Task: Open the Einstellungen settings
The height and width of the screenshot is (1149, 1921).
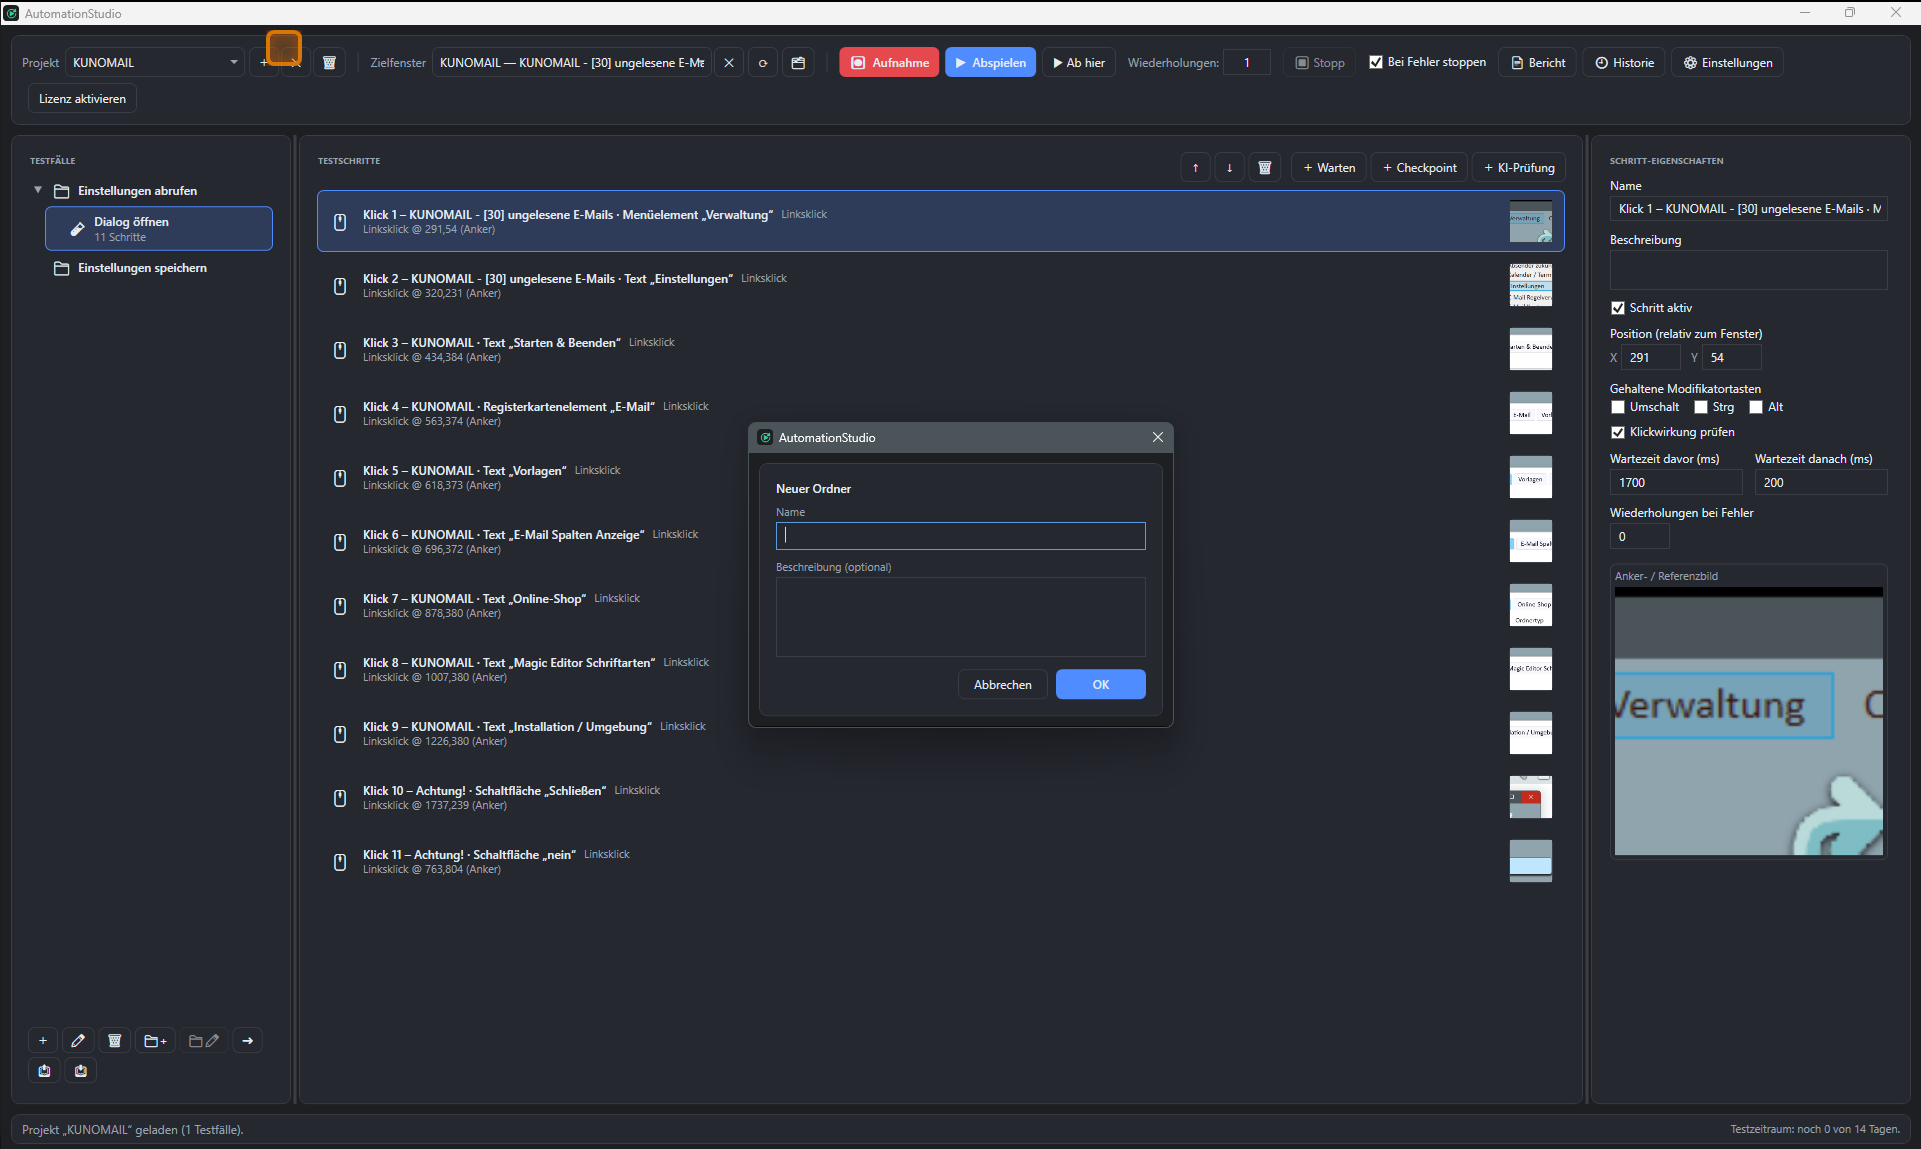Action: 1727,63
